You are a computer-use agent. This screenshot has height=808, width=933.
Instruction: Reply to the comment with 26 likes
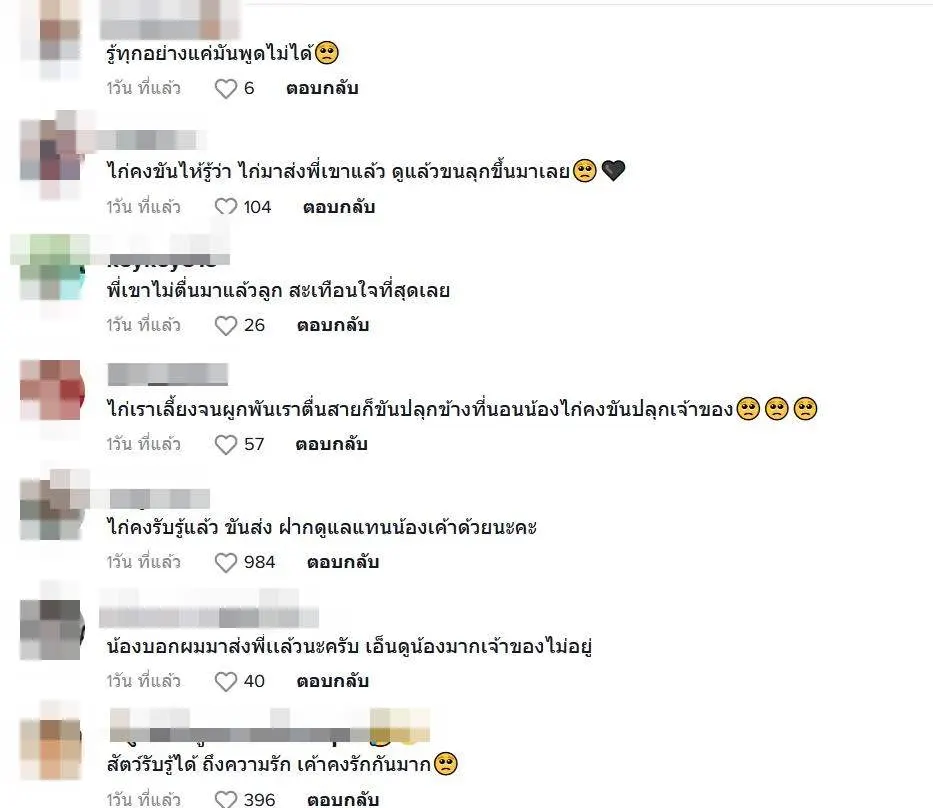tap(333, 325)
